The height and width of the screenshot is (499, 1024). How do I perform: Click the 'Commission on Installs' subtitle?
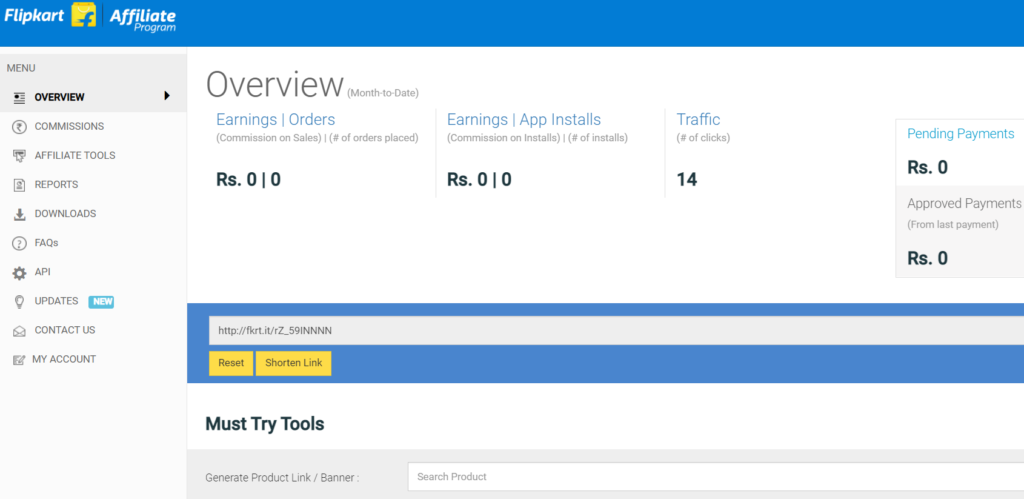click(x=504, y=138)
